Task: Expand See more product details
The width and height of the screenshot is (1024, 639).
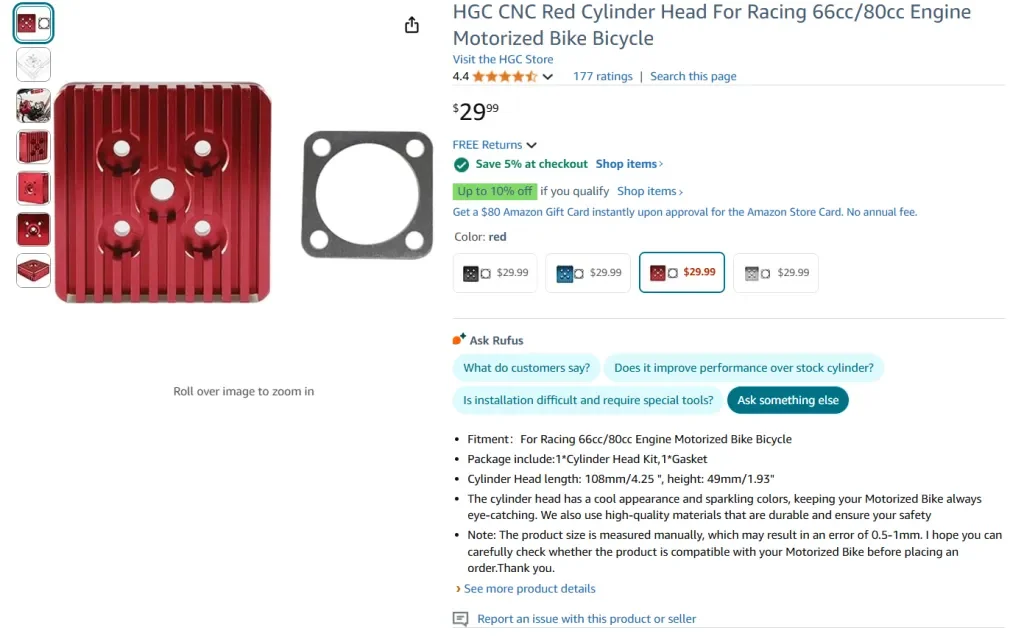Action: coord(528,589)
